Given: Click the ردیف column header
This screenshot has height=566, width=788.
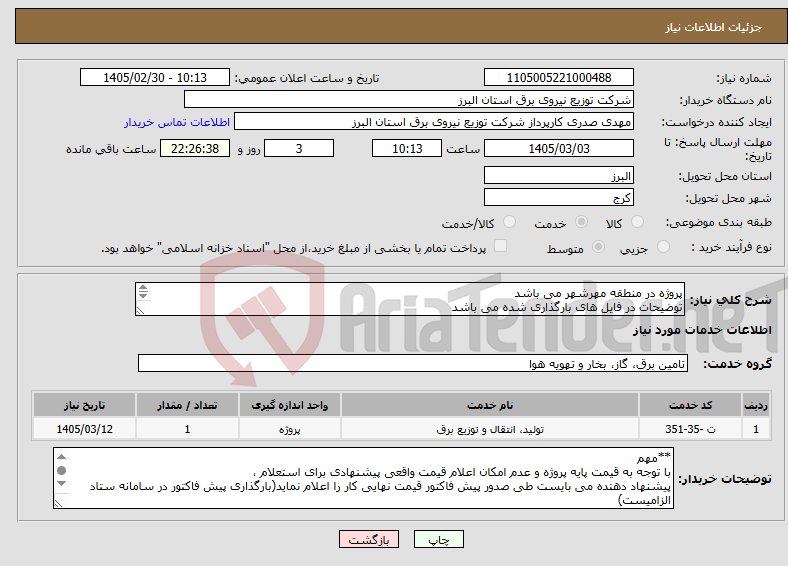Looking at the screenshot, I should [x=756, y=405].
